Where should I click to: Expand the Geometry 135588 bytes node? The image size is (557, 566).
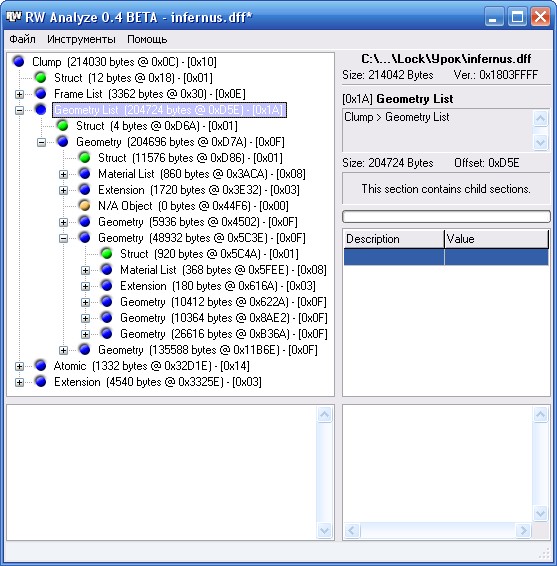[x=64, y=350]
